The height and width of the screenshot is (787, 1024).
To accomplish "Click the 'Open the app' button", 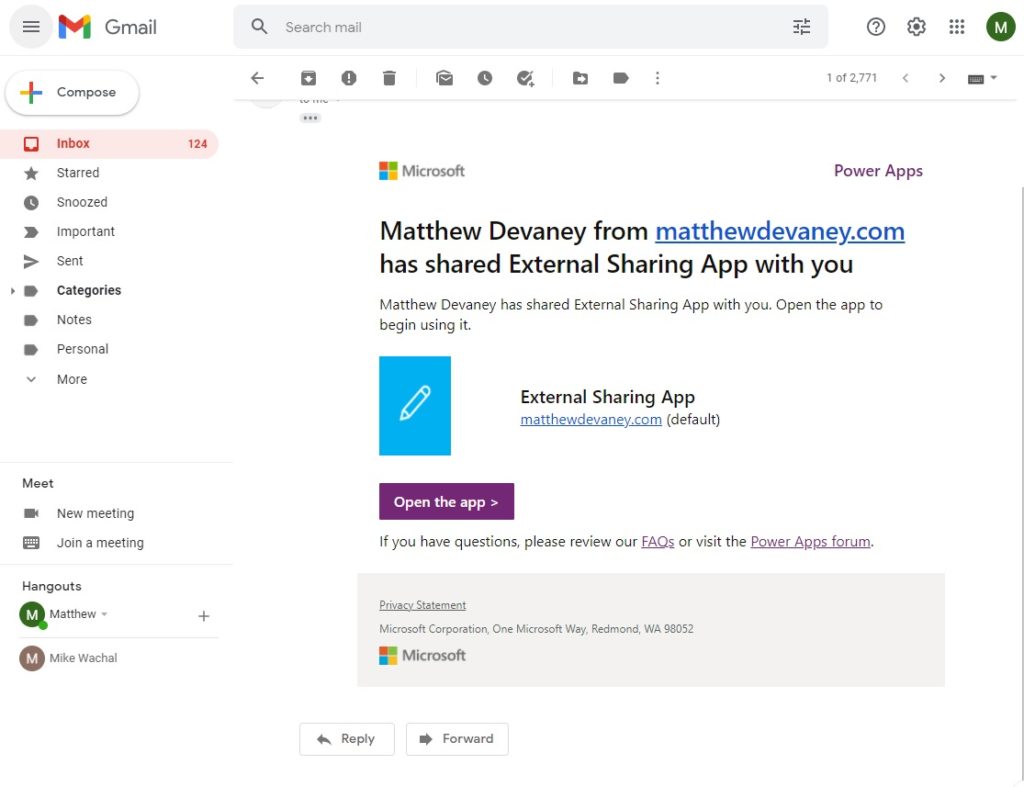I will [x=446, y=501].
